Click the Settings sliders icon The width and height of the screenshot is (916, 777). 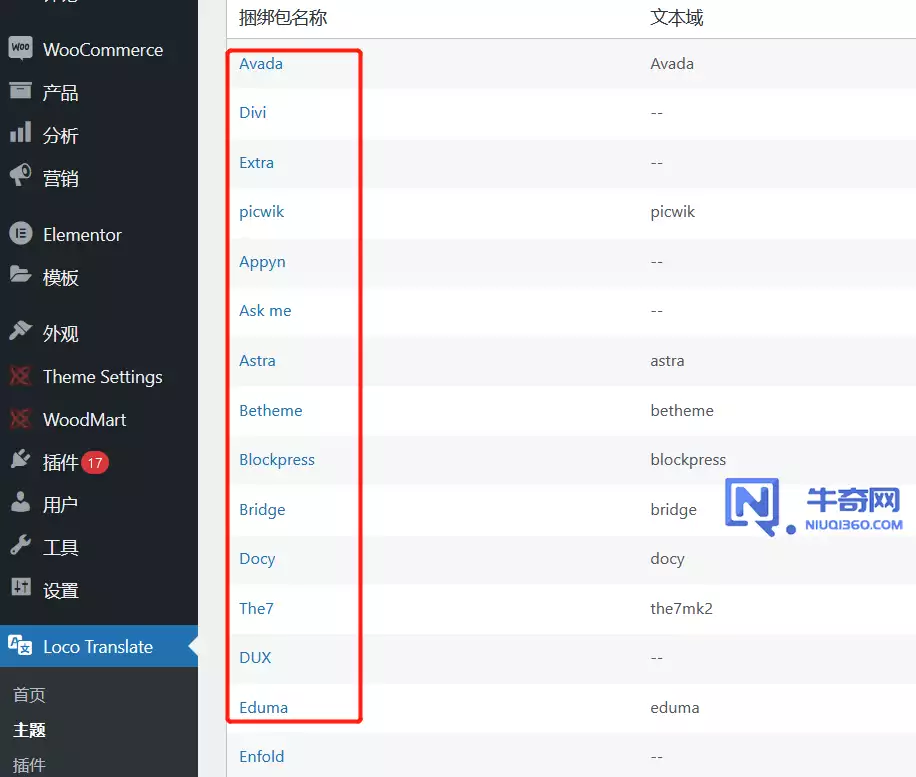(x=20, y=587)
